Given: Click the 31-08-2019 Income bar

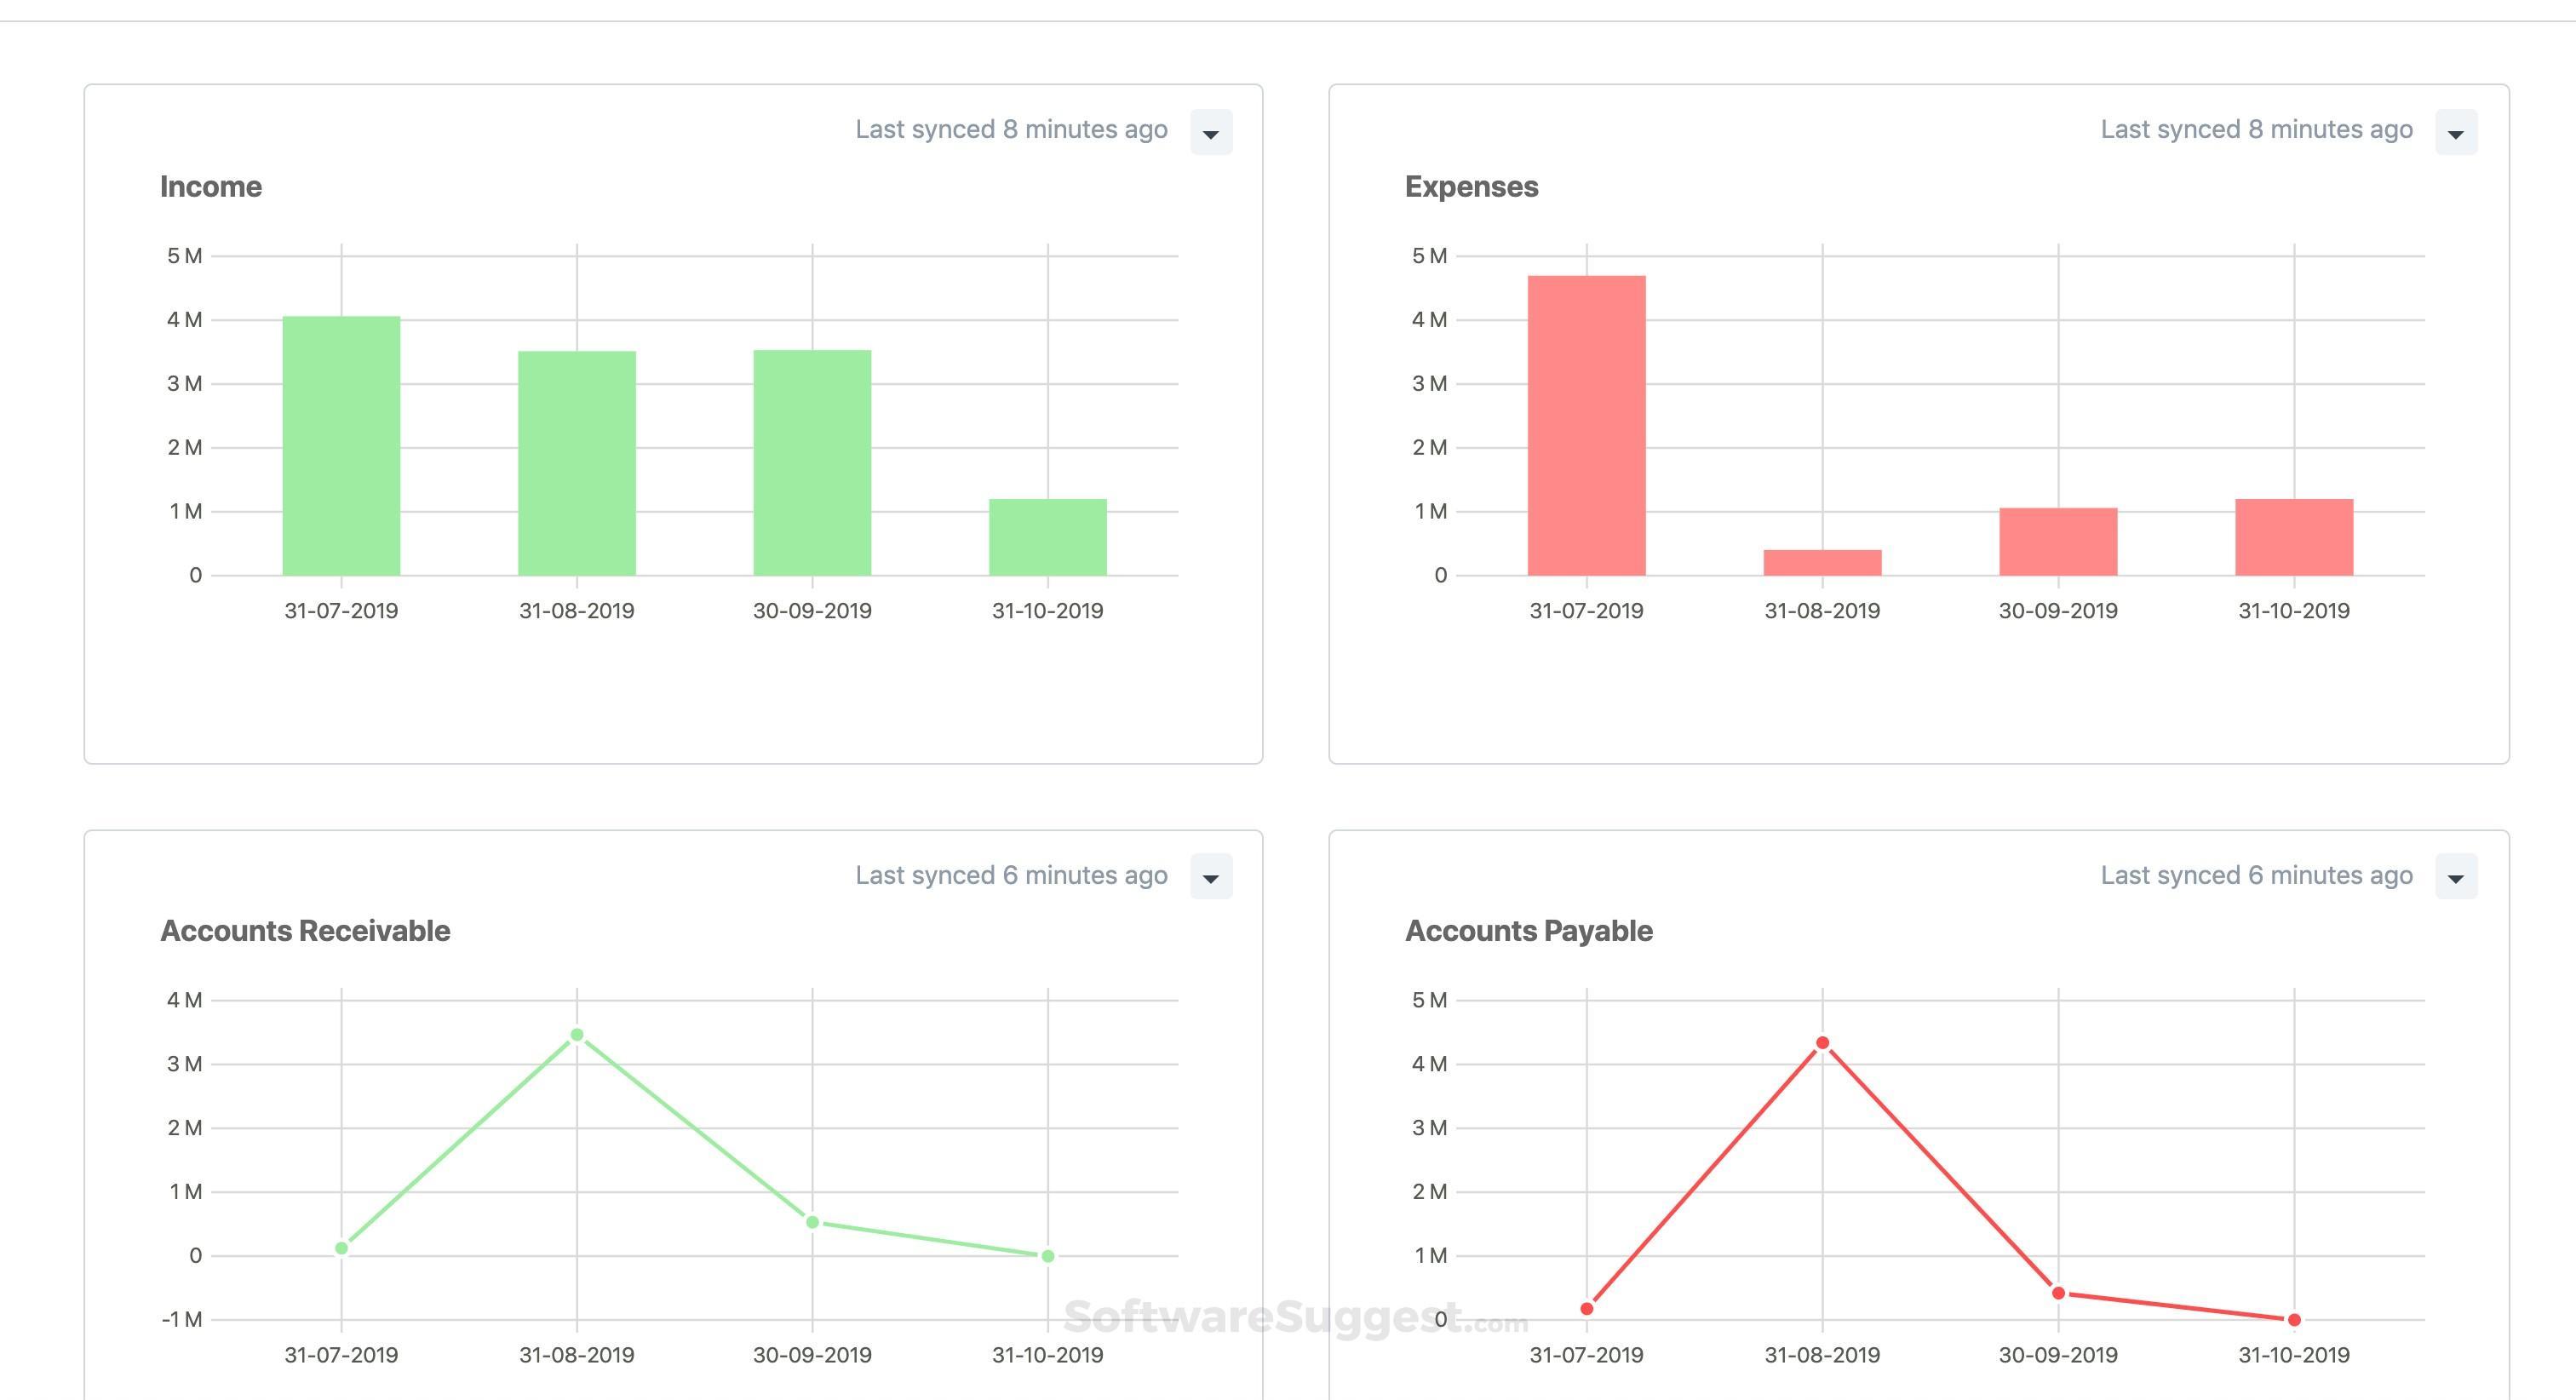Looking at the screenshot, I should [577, 463].
